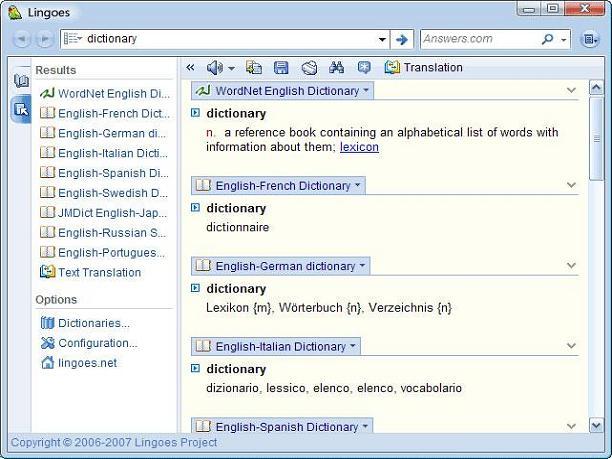This screenshot has width=612, height=459.
Task: Click the entry arrow icon beside Italian dictionary entry
Action: coord(195,368)
